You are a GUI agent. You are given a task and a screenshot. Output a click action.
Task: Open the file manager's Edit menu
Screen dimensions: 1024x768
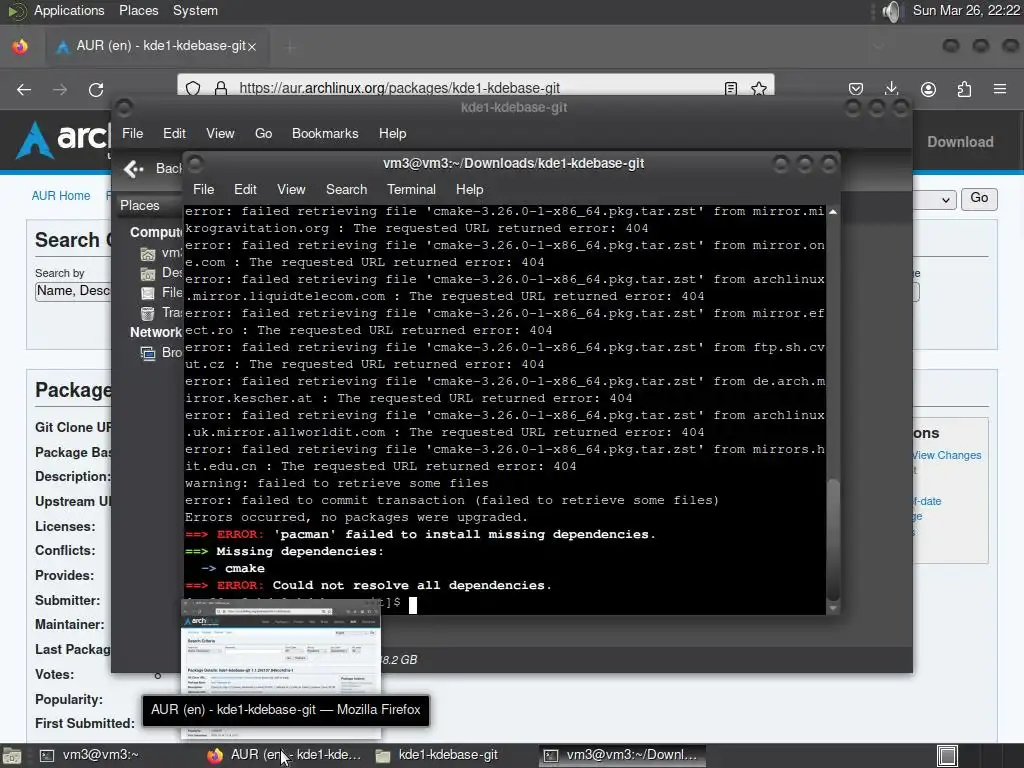tap(174, 133)
